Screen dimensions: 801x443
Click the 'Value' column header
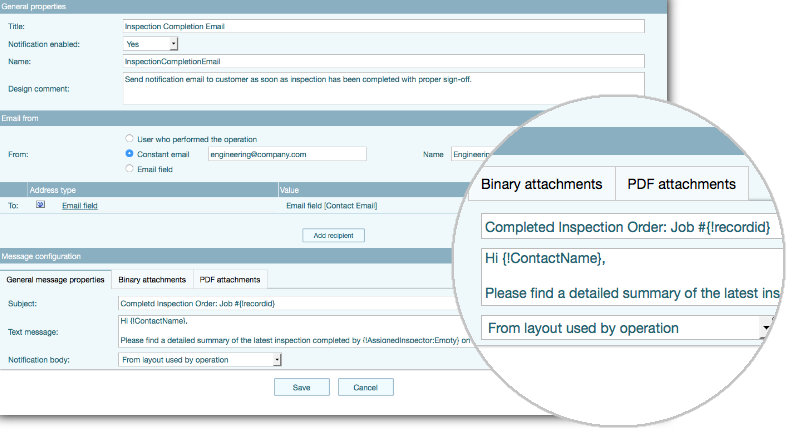pos(289,190)
